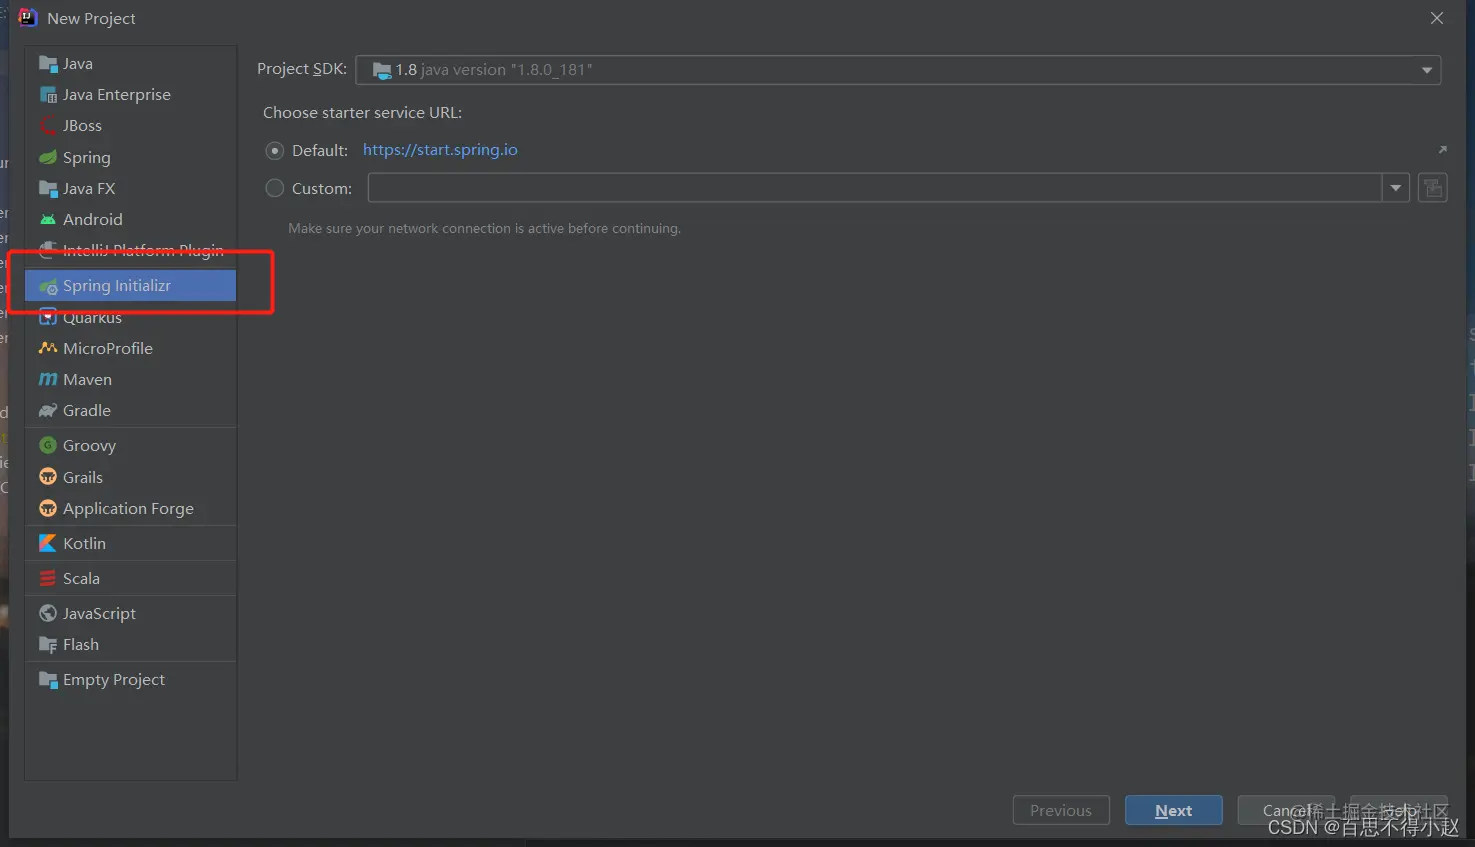1475x847 pixels.
Task: Click the Scala red icon
Action: 47,578
